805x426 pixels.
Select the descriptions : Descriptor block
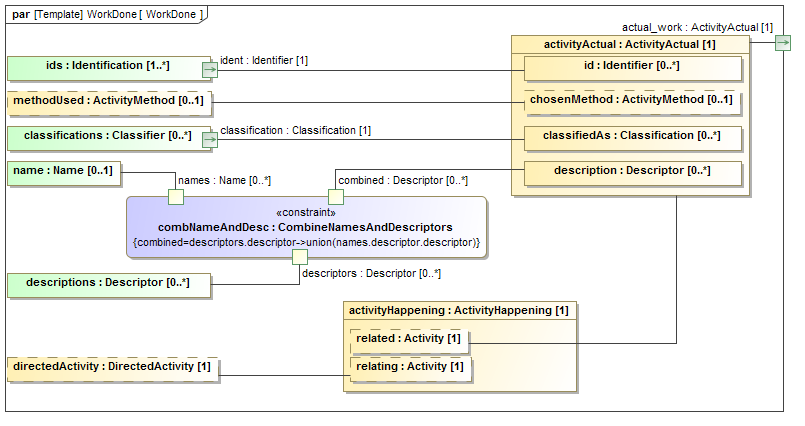(109, 285)
